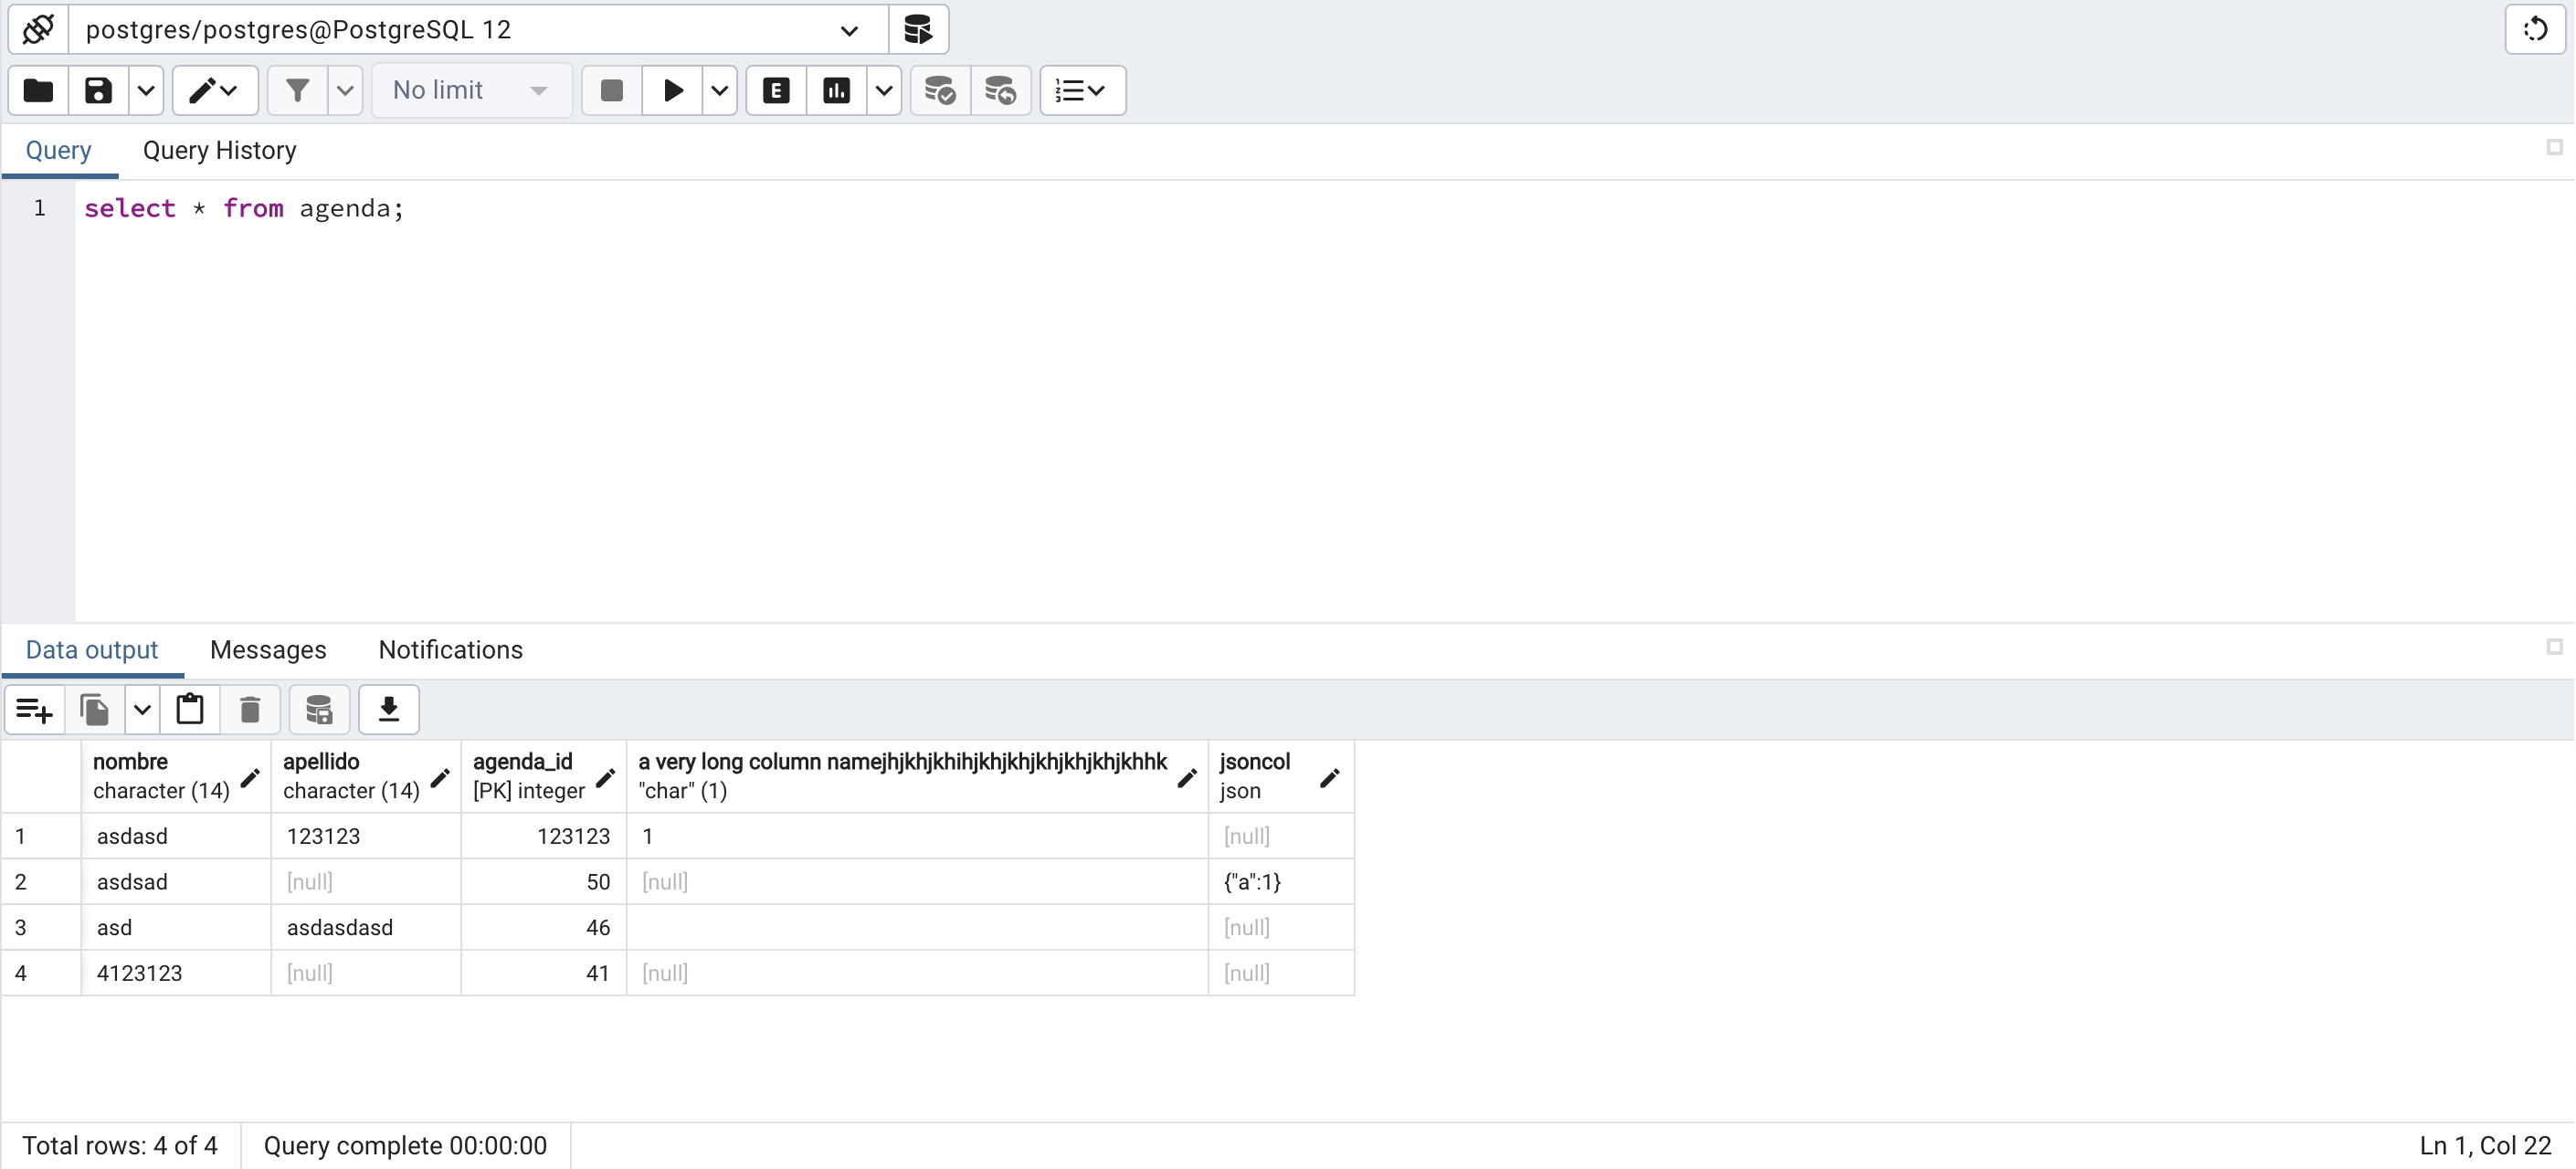Click the Execute query play button
The width and height of the screenshot is (2576, 1169).
point(673,91)
